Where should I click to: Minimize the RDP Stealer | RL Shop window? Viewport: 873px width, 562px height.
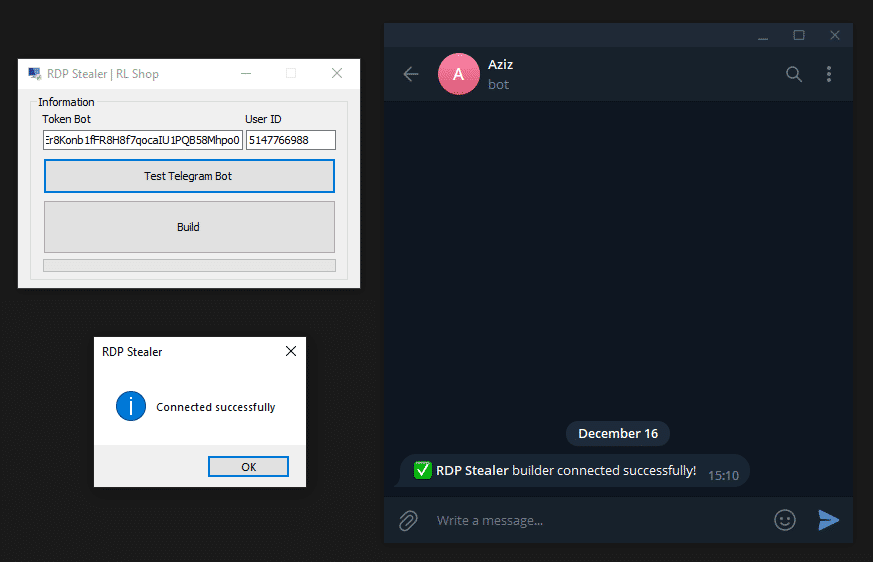click(x=246, y=74)
